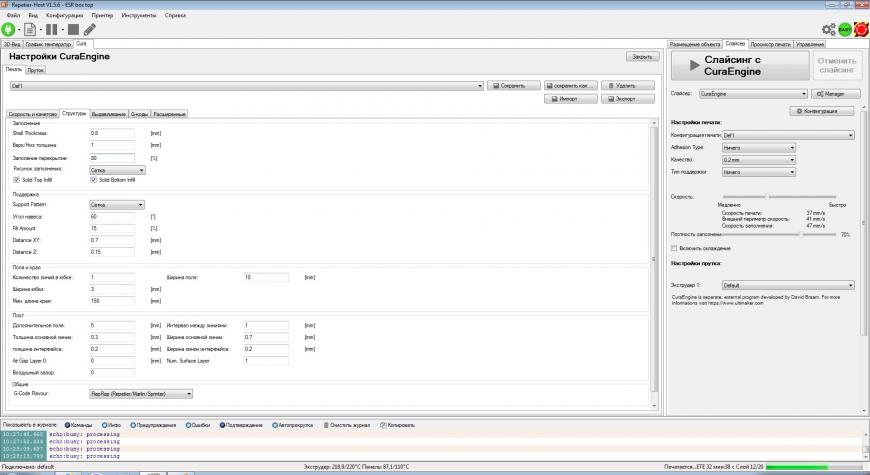The height and width of the screenshot is (475, 870).
Task: Switch to the Выдавливание tab
Action: (109, 114)
